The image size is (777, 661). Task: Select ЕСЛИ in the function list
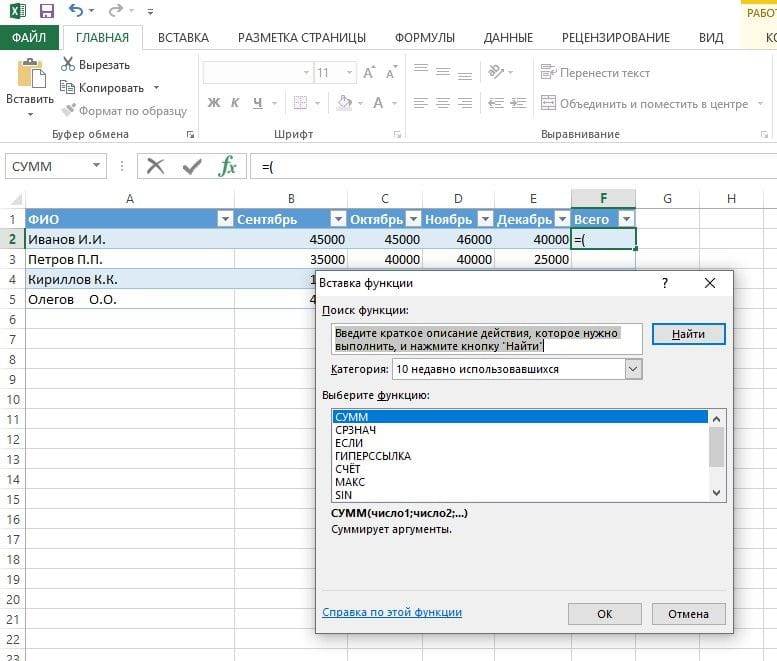[520, 443]
